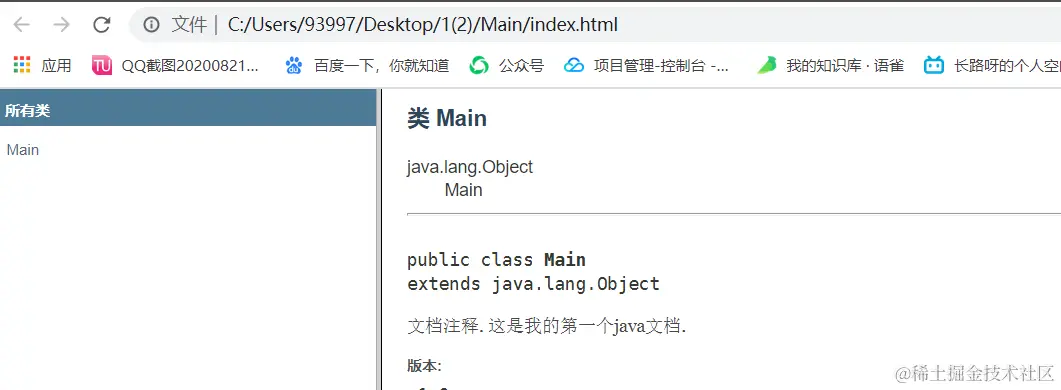This screenshot has height=390, width=1061.
Task: Click the browser forward arrow
Action: click(x=62, y=25)
